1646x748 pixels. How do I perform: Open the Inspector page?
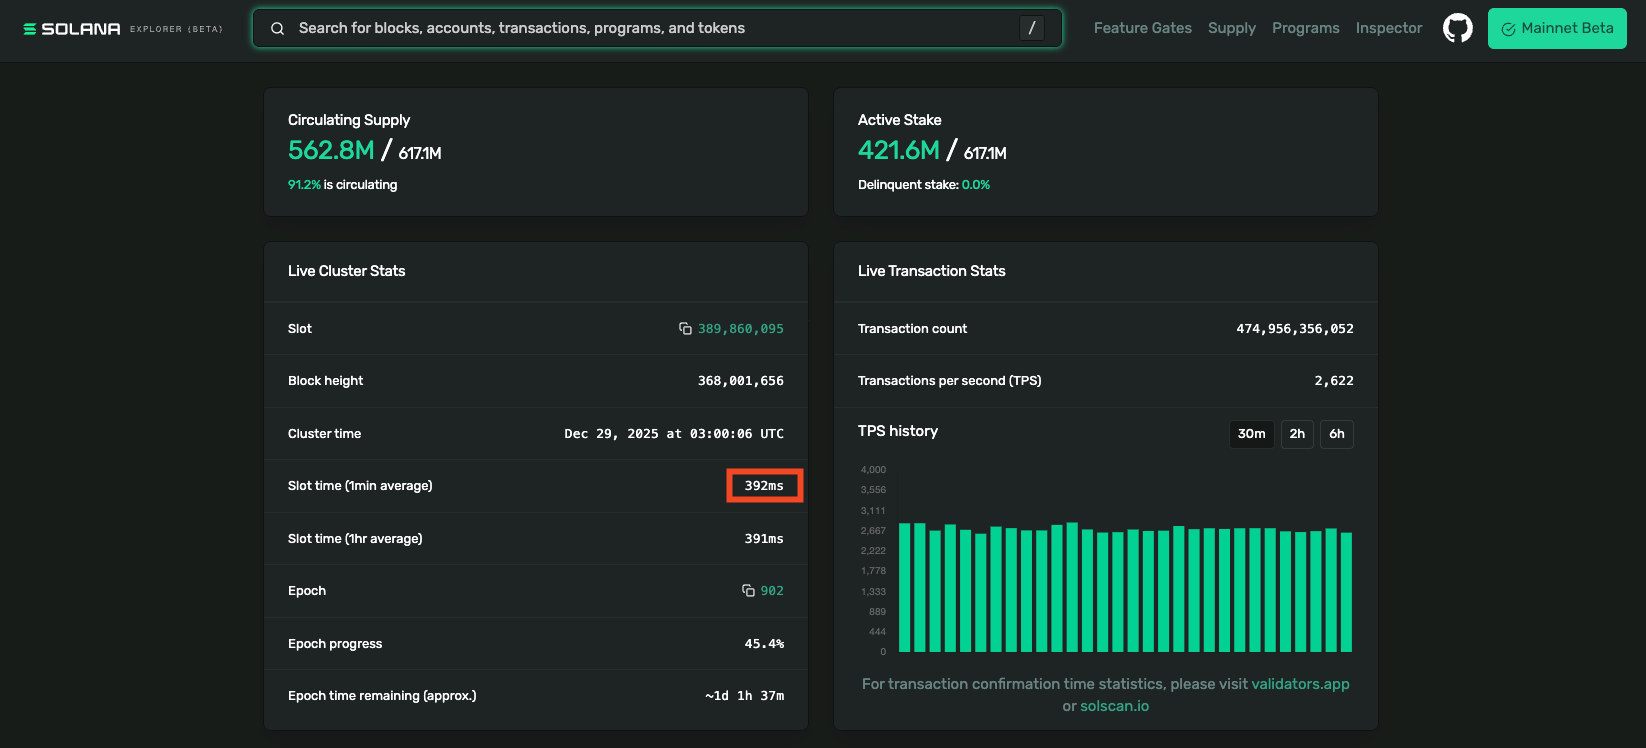click(x=1388, y=28)
